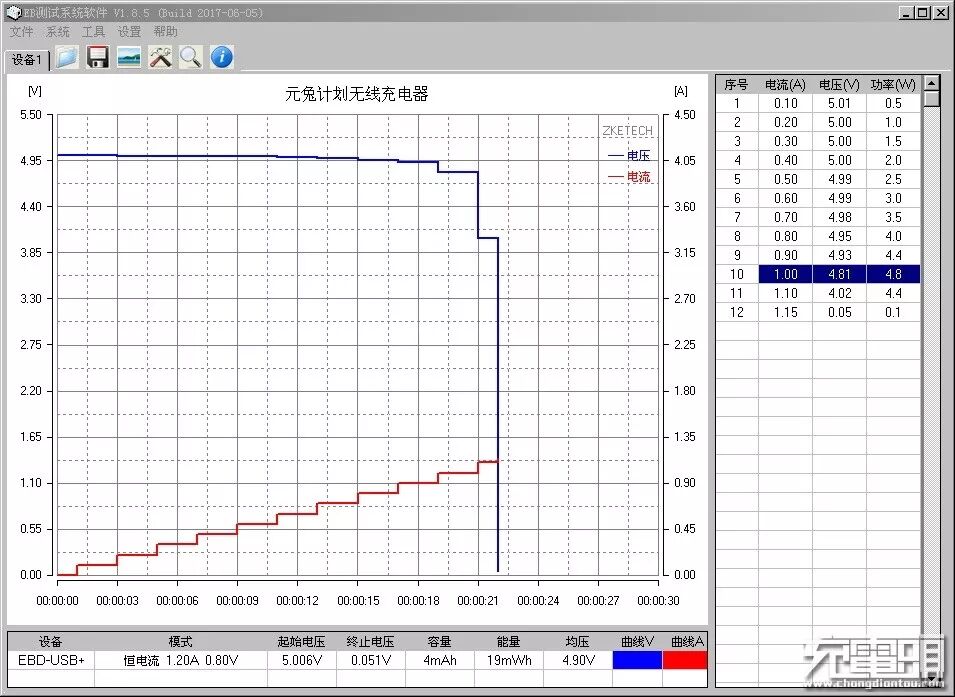Open the 帮助 menu
The width and height of the screenshot is (955, 697).
165,32
